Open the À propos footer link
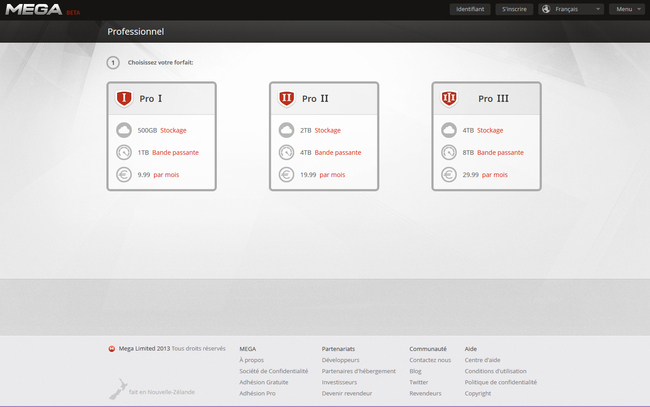650x407 pixels. 251,360
